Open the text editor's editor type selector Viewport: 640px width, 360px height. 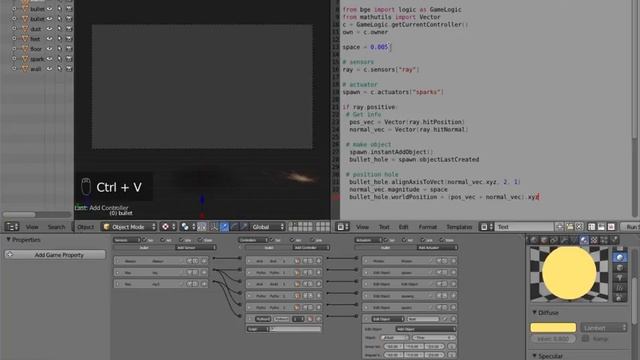pos(342,227)
